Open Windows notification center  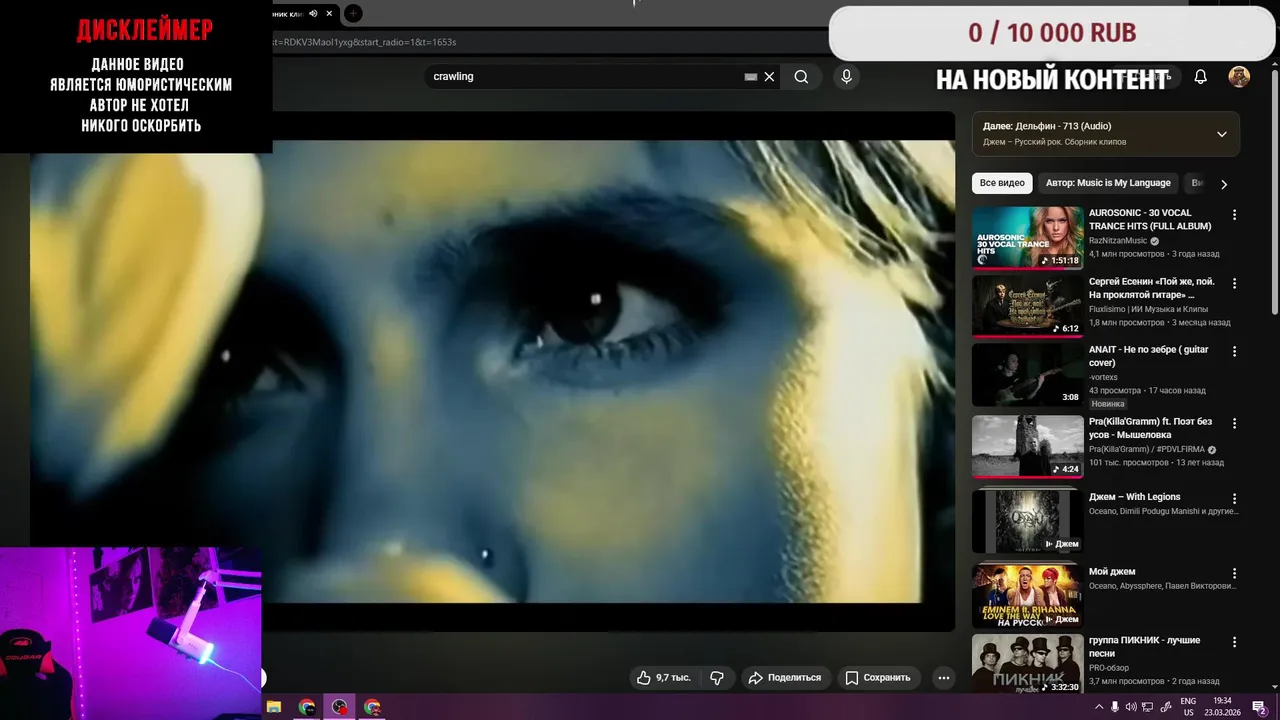pyautogui.click(x=1259, y=707)
